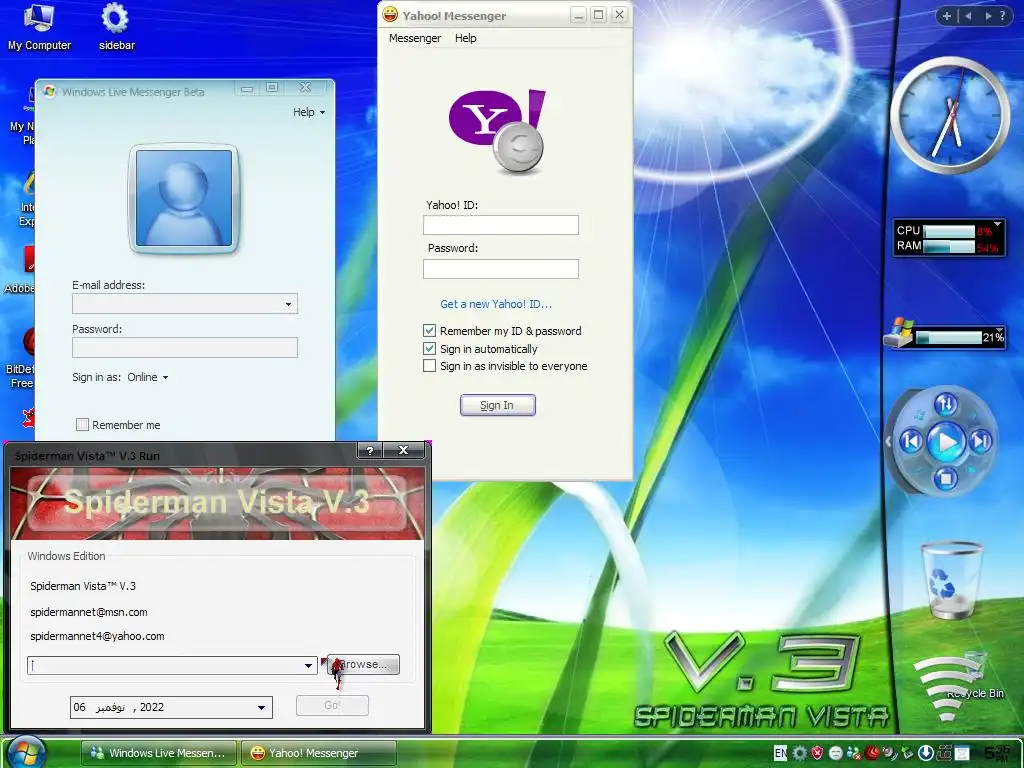
Task: Focus the Live Messenger Password field
Action: pyautogui.click(x=185, y=347)
